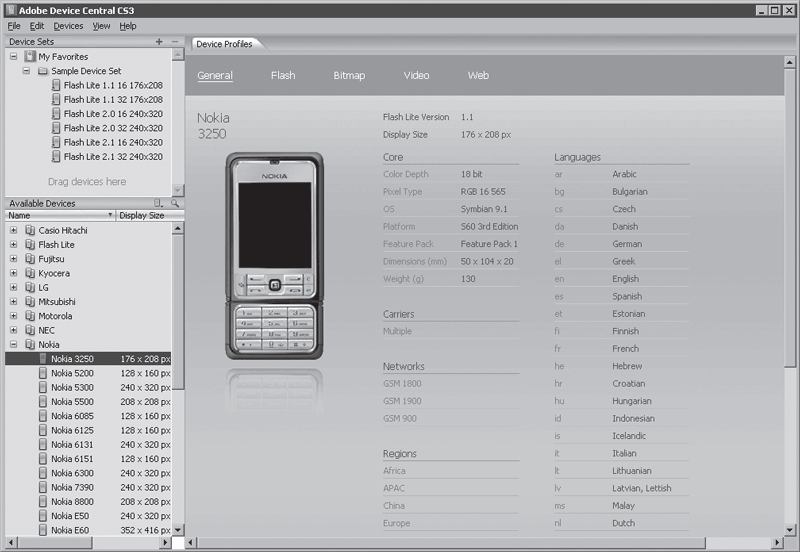The width and height of the screenshot is (800, 552).
Task: Click the device grouping icon in Available Devices
Action: (159, 203)
